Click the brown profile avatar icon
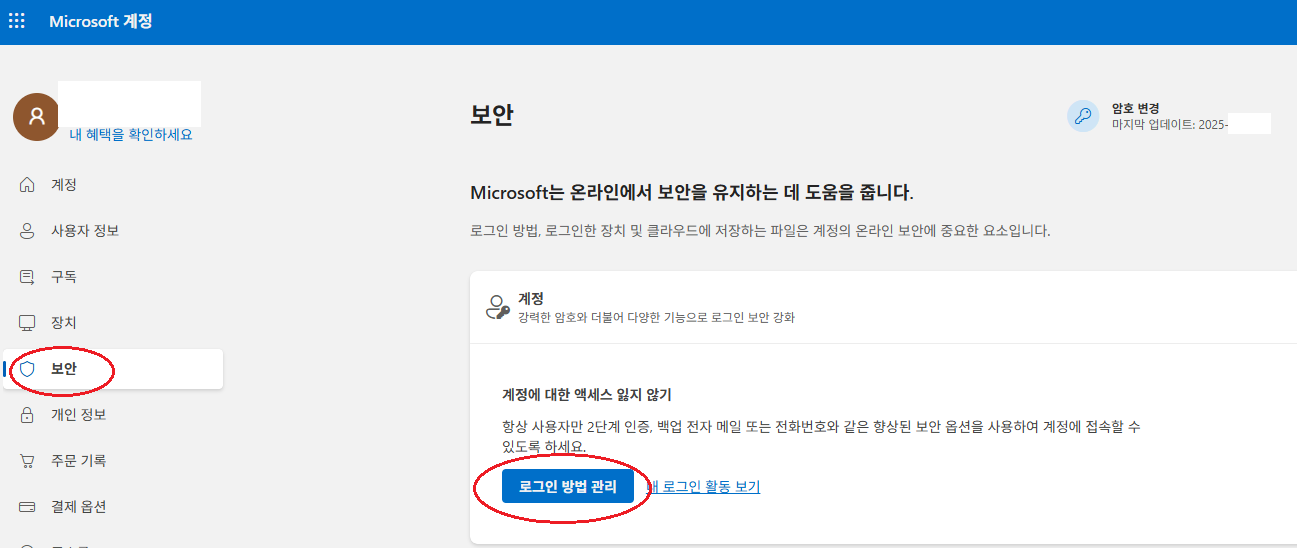The image size is (1297, 548). (36, 116)
